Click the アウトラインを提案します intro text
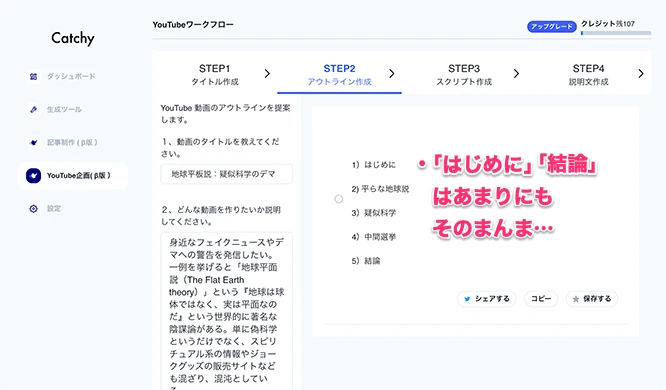This screenshot has width=666, height=390. 226,114
